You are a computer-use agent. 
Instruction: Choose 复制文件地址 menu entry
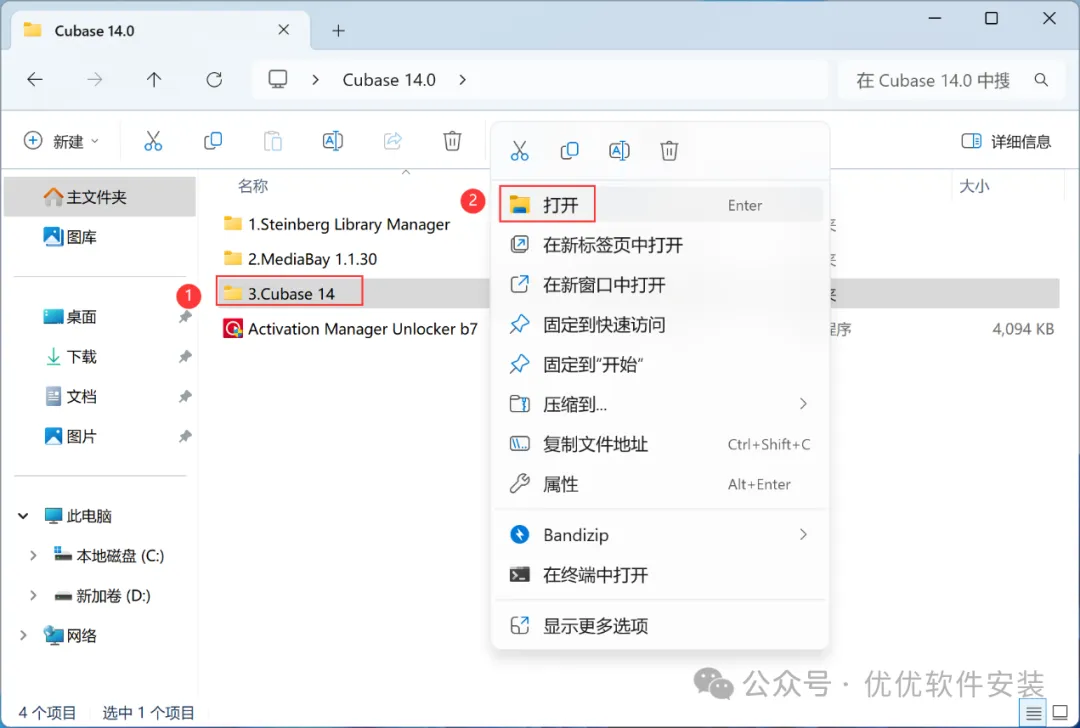tap(660, 444)
